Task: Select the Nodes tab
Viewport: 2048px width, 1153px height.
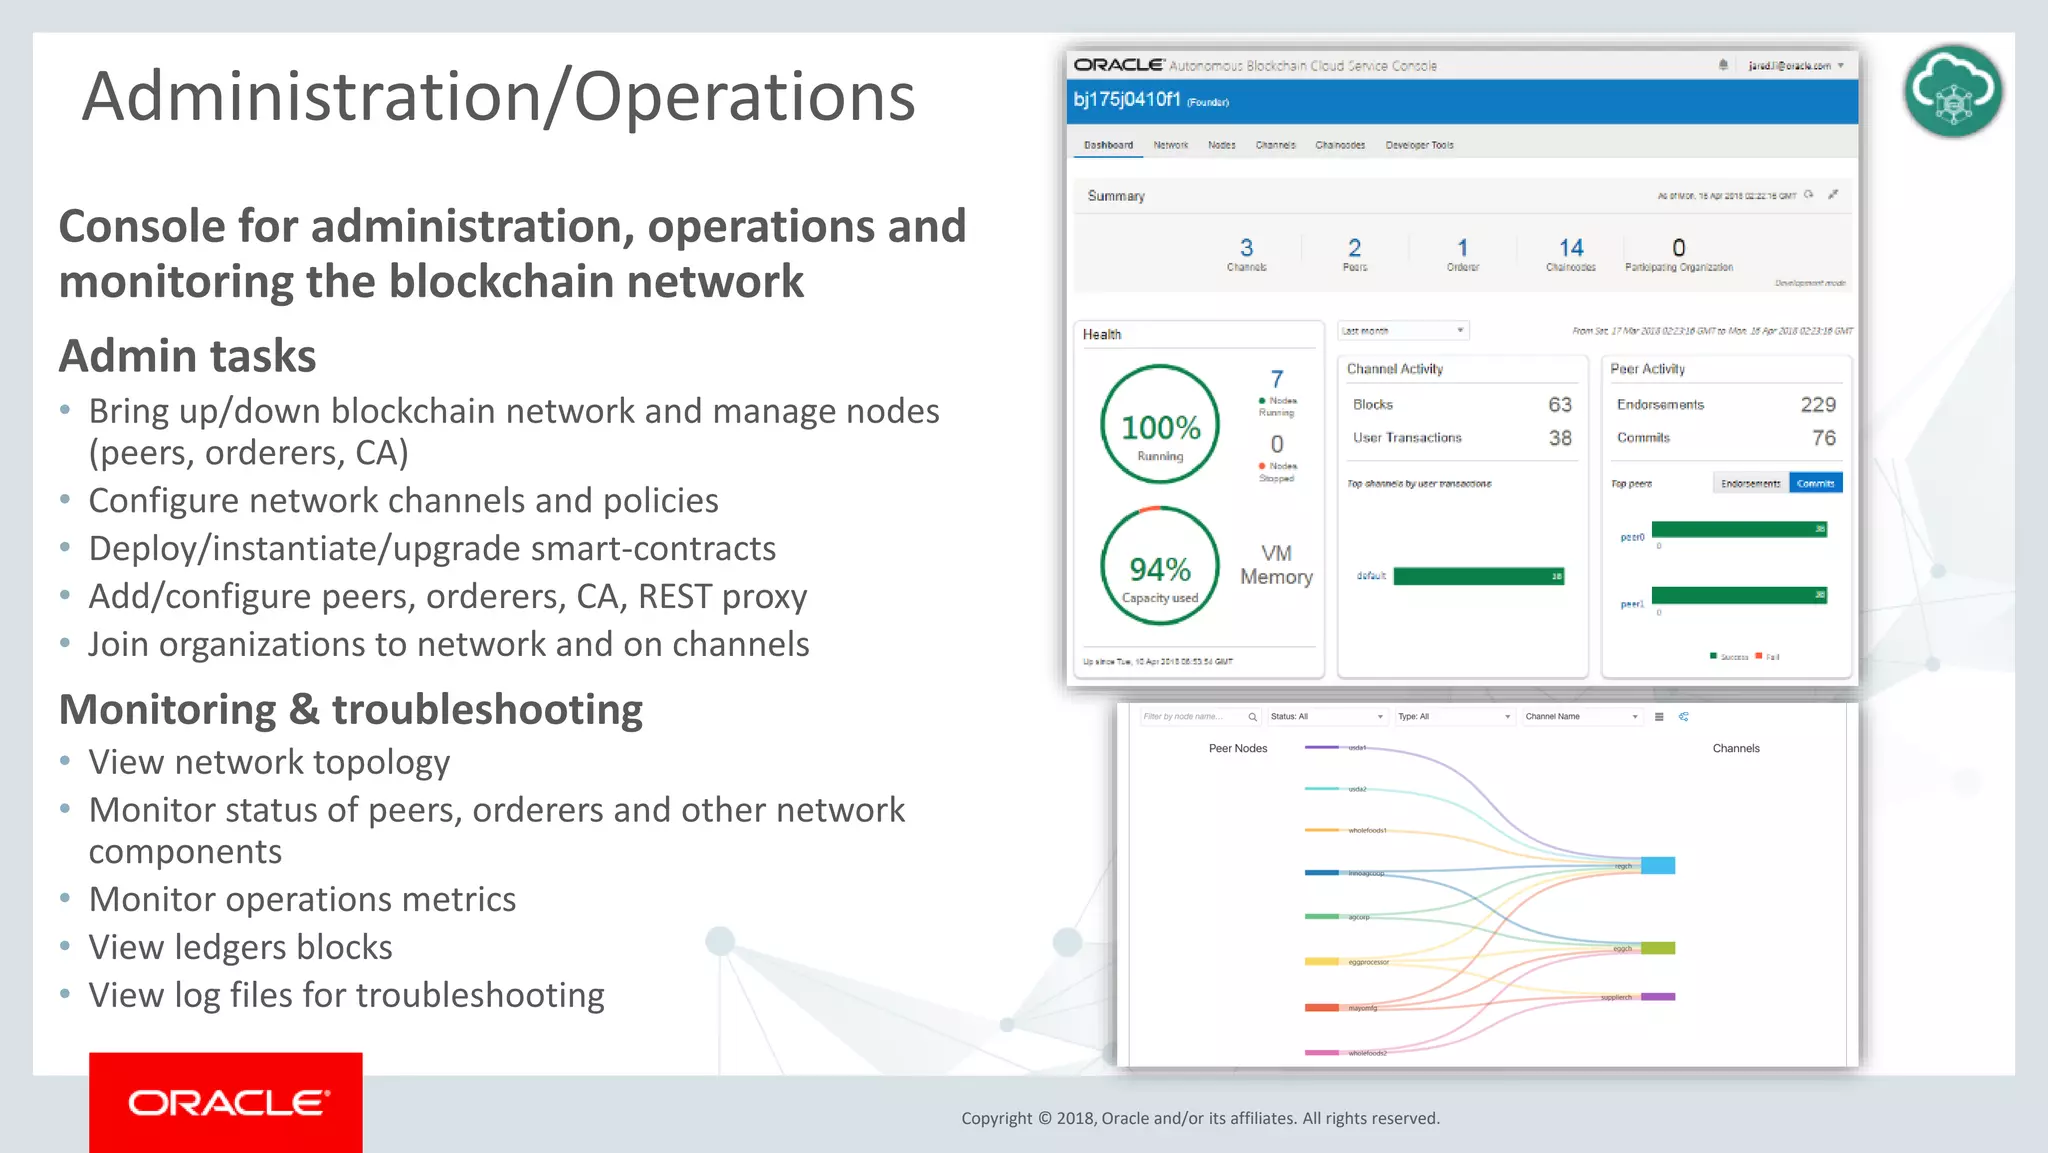Action: tap(1222, 145)
